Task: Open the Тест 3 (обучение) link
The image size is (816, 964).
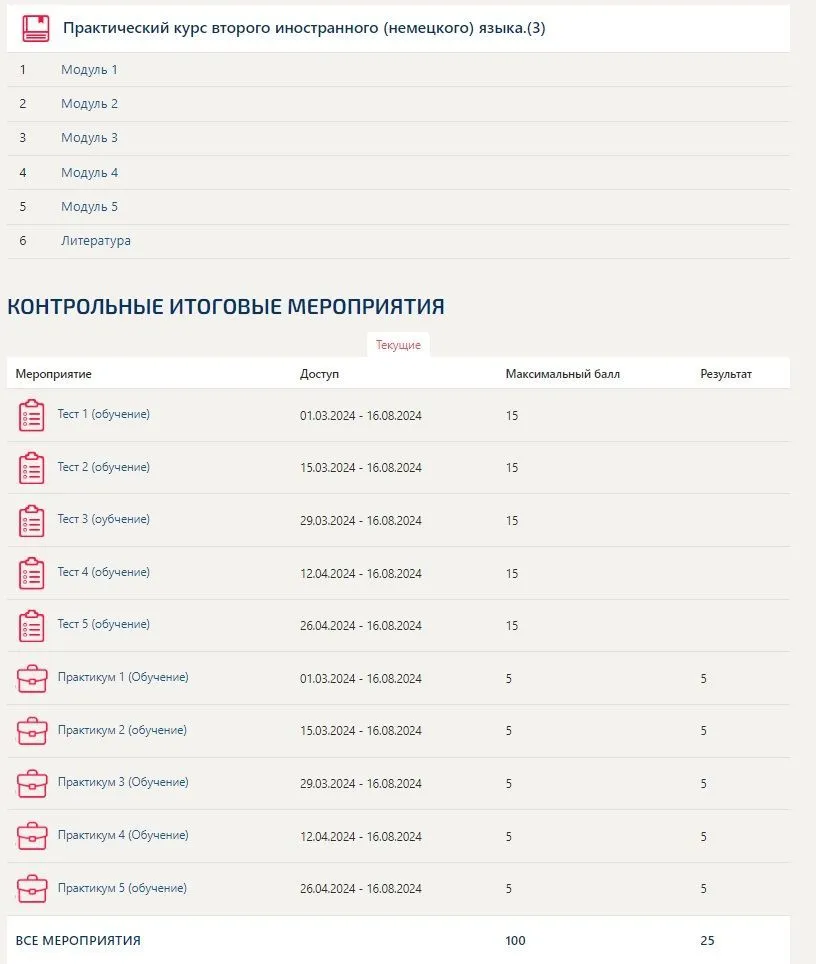Action: click(104, 519)
